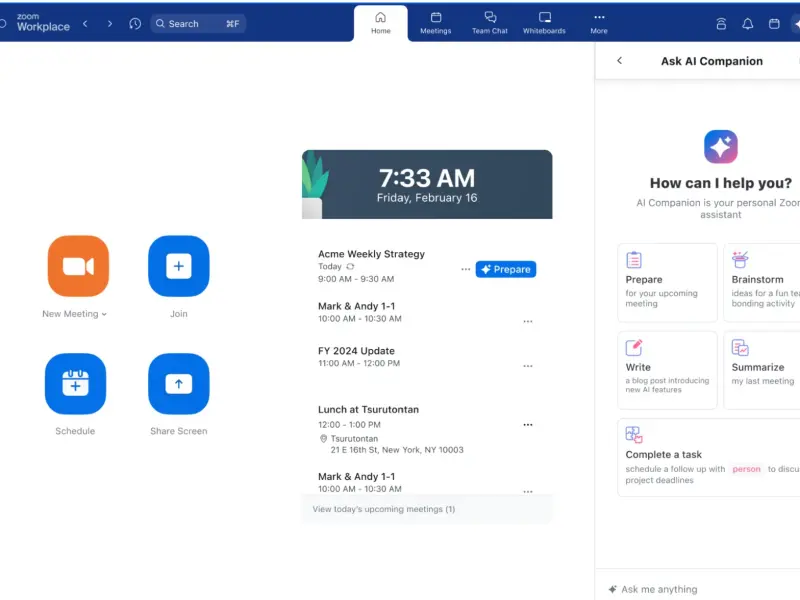Click the Share Screen icon
The height and width of the screenshot is (600, 800).
179,384
